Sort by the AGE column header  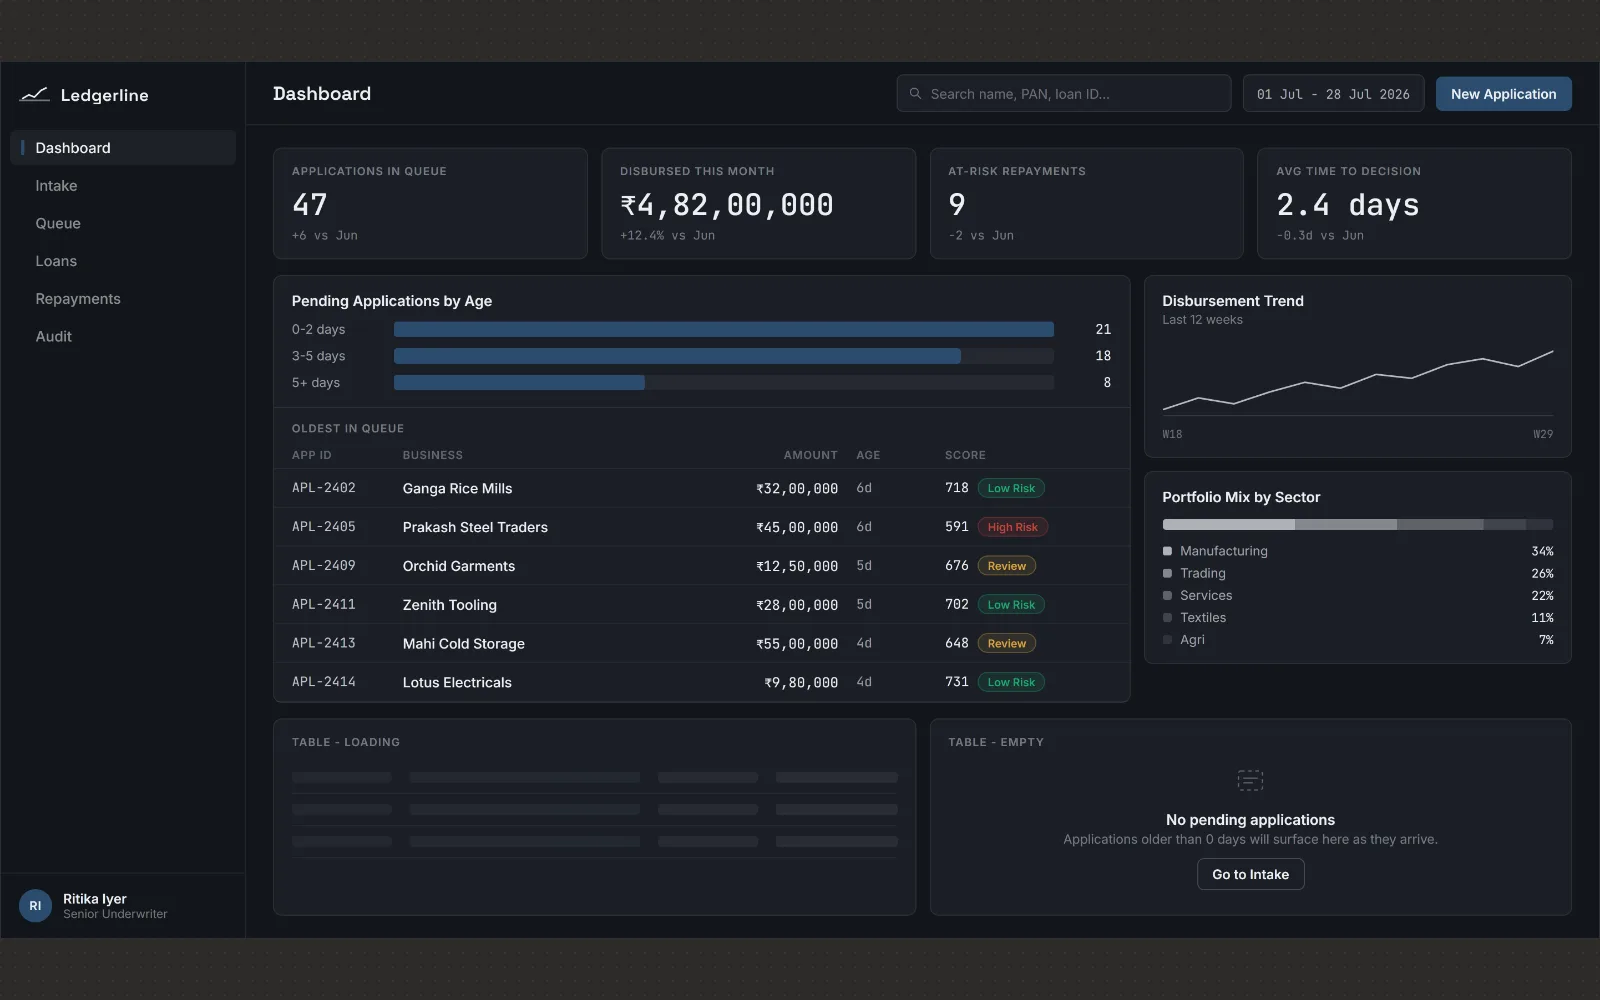868,455
